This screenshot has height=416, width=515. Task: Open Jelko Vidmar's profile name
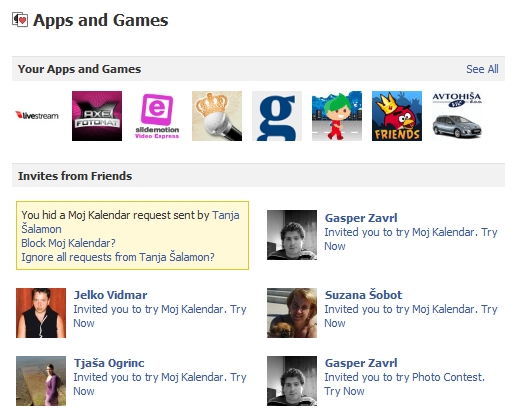[110, 295]
